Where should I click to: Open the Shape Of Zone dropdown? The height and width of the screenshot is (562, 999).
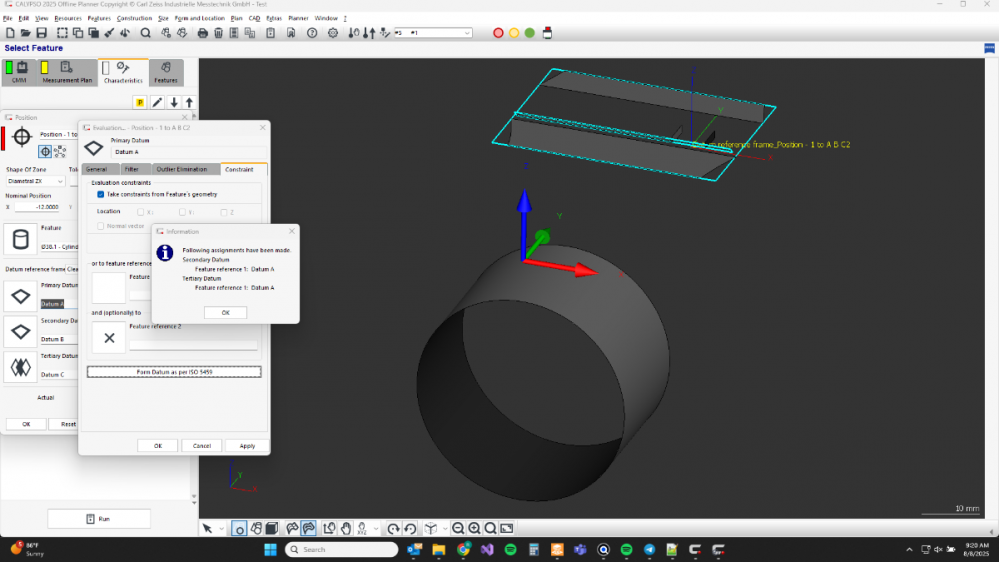point(36,181)
